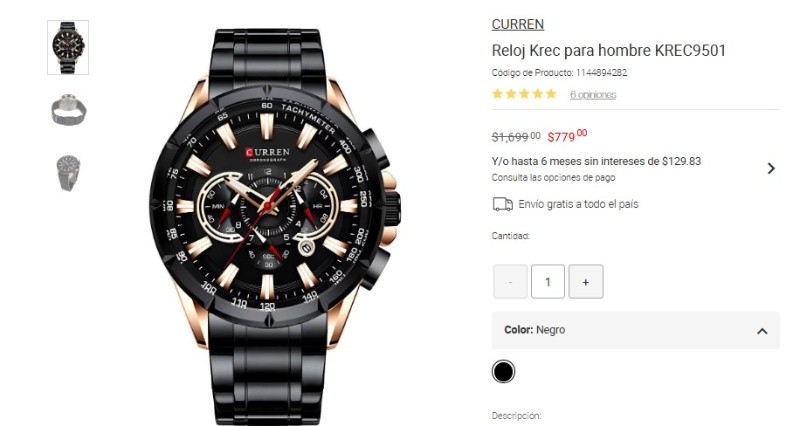
Task: Select the silver watch side-view thumbnail
Action: click(x=68, y=110)
